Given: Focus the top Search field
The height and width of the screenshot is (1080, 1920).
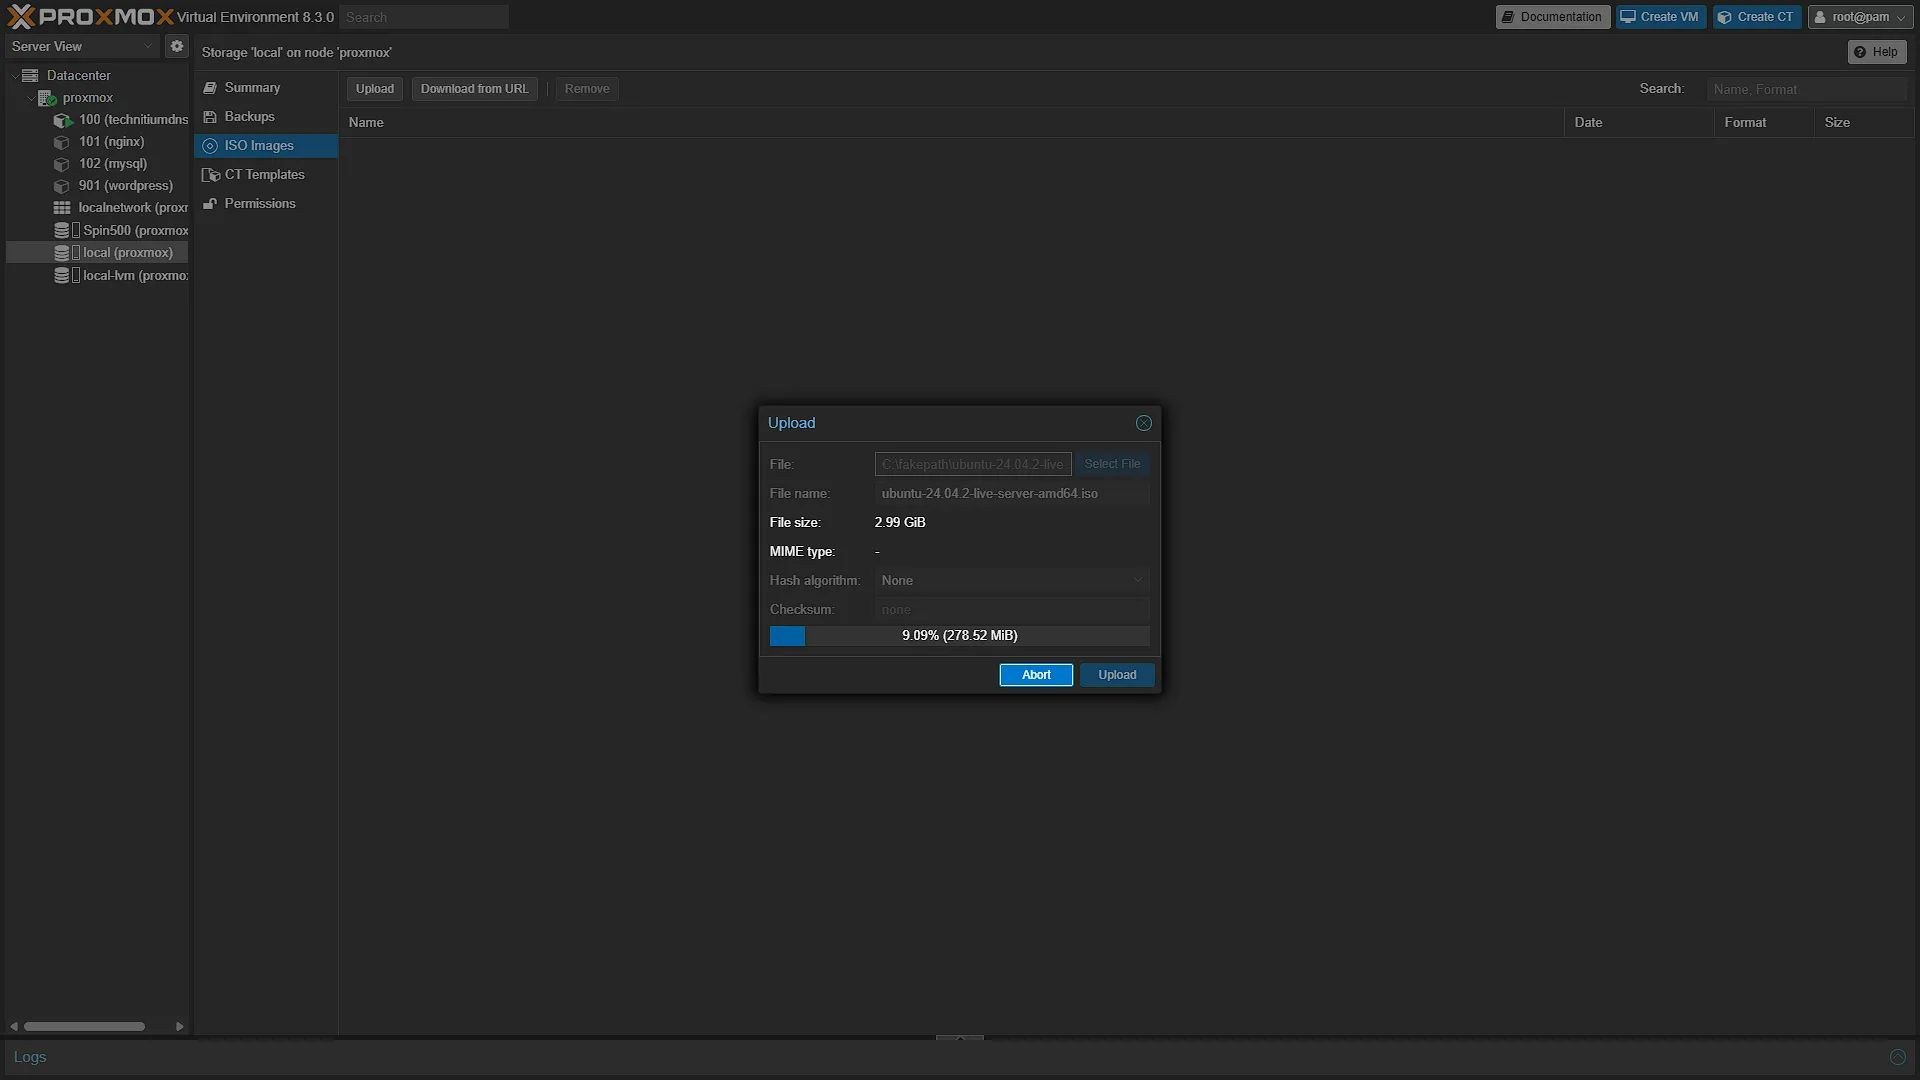Looking at the screenshot, I should click(x=424, y=17).
